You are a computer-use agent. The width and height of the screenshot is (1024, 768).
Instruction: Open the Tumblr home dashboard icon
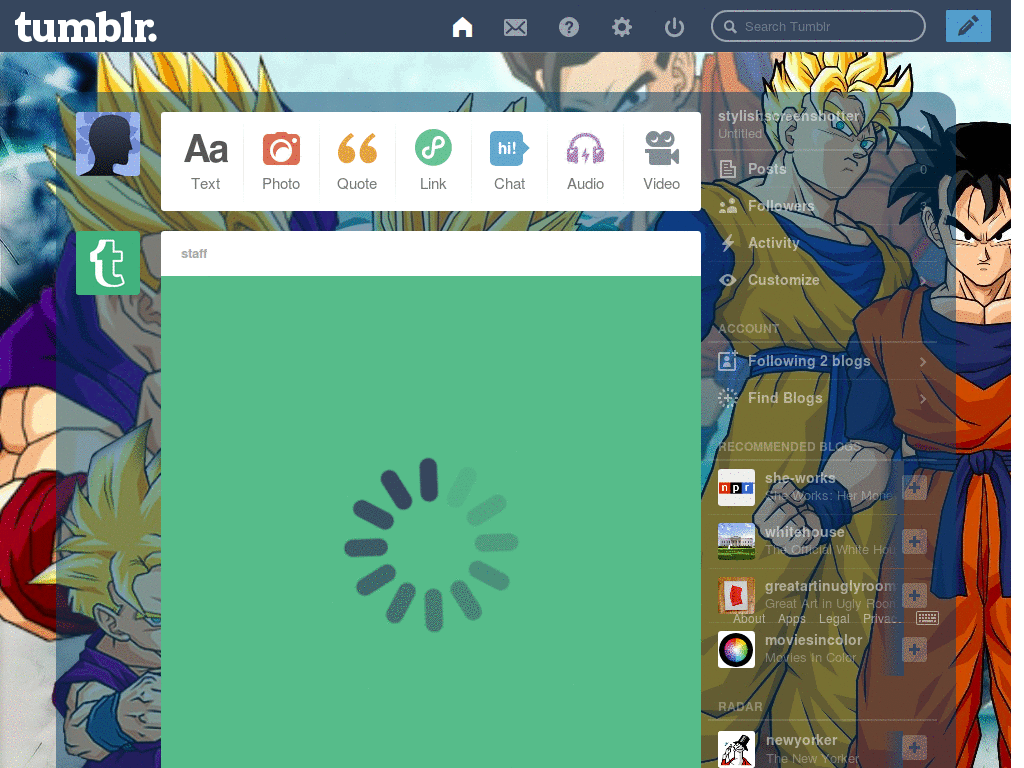[462, 27]
